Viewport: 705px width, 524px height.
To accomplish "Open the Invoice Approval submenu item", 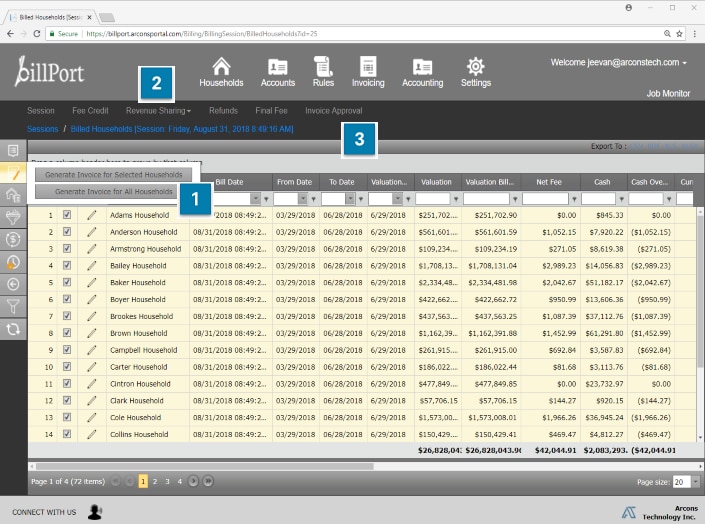I will [334, 111].
